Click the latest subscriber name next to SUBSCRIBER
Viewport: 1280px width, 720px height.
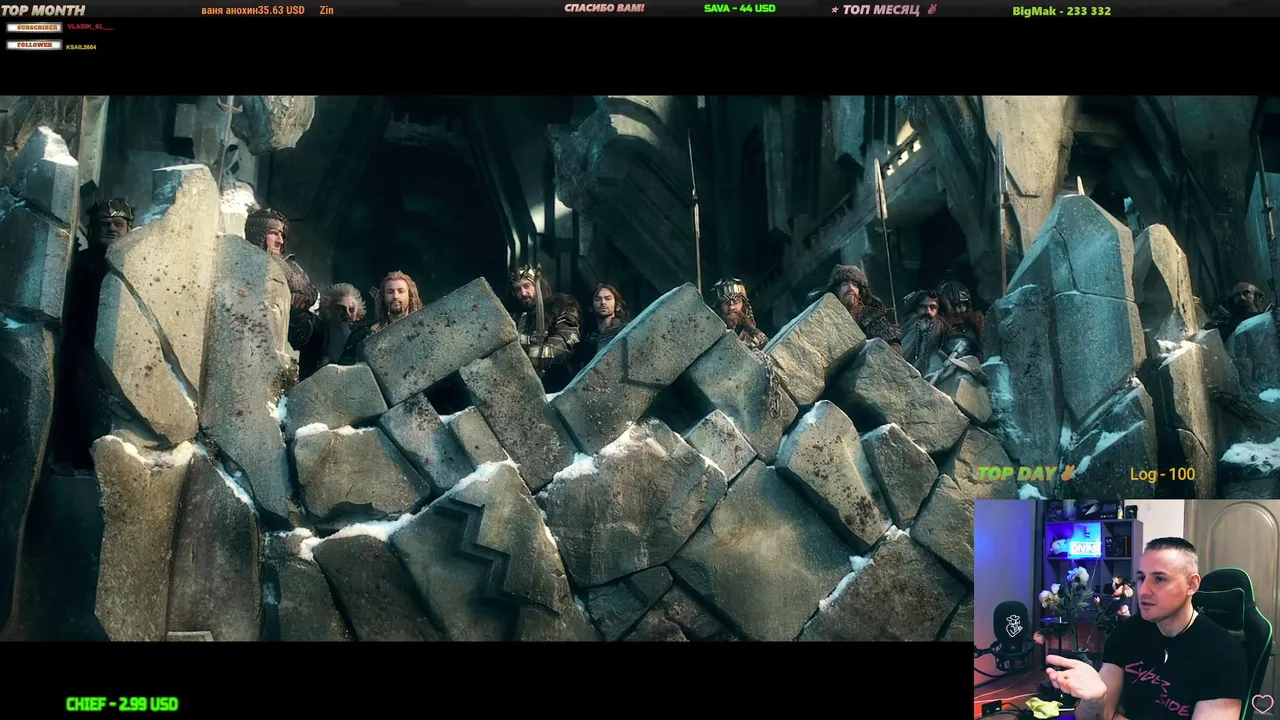[90, 27]
